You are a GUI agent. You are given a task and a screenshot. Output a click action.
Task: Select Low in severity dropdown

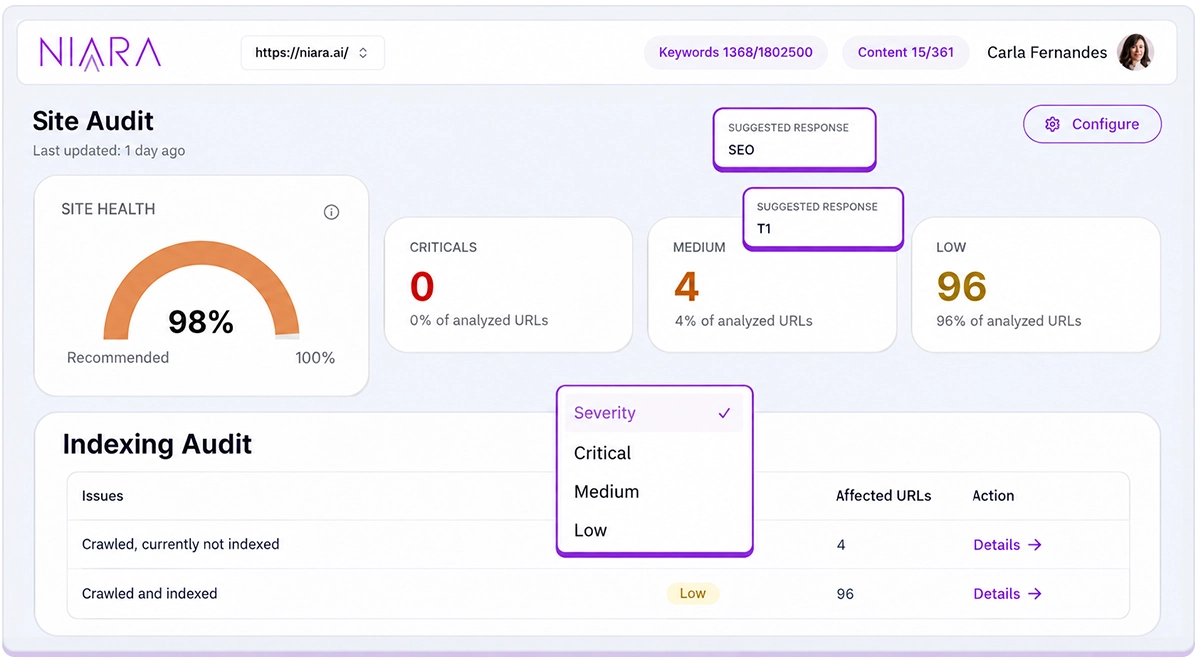[x=654, y=531]
